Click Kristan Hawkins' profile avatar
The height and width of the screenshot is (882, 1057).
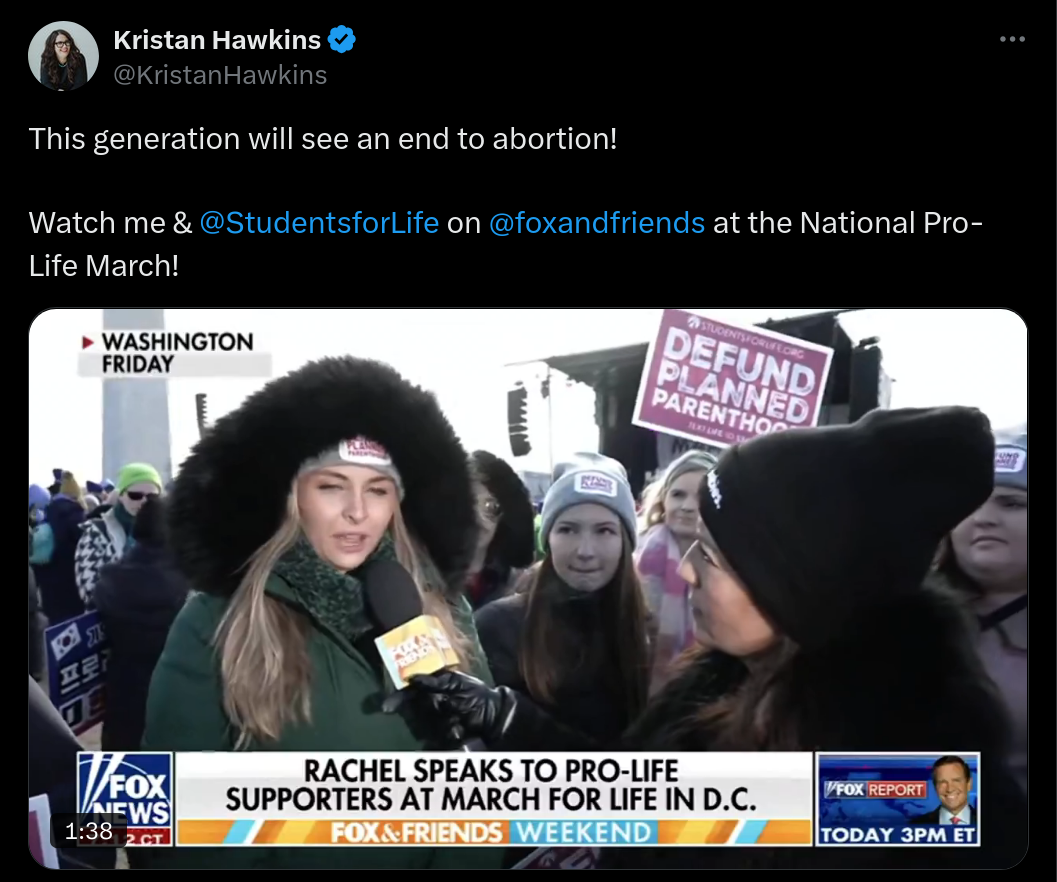coord(63,56)
